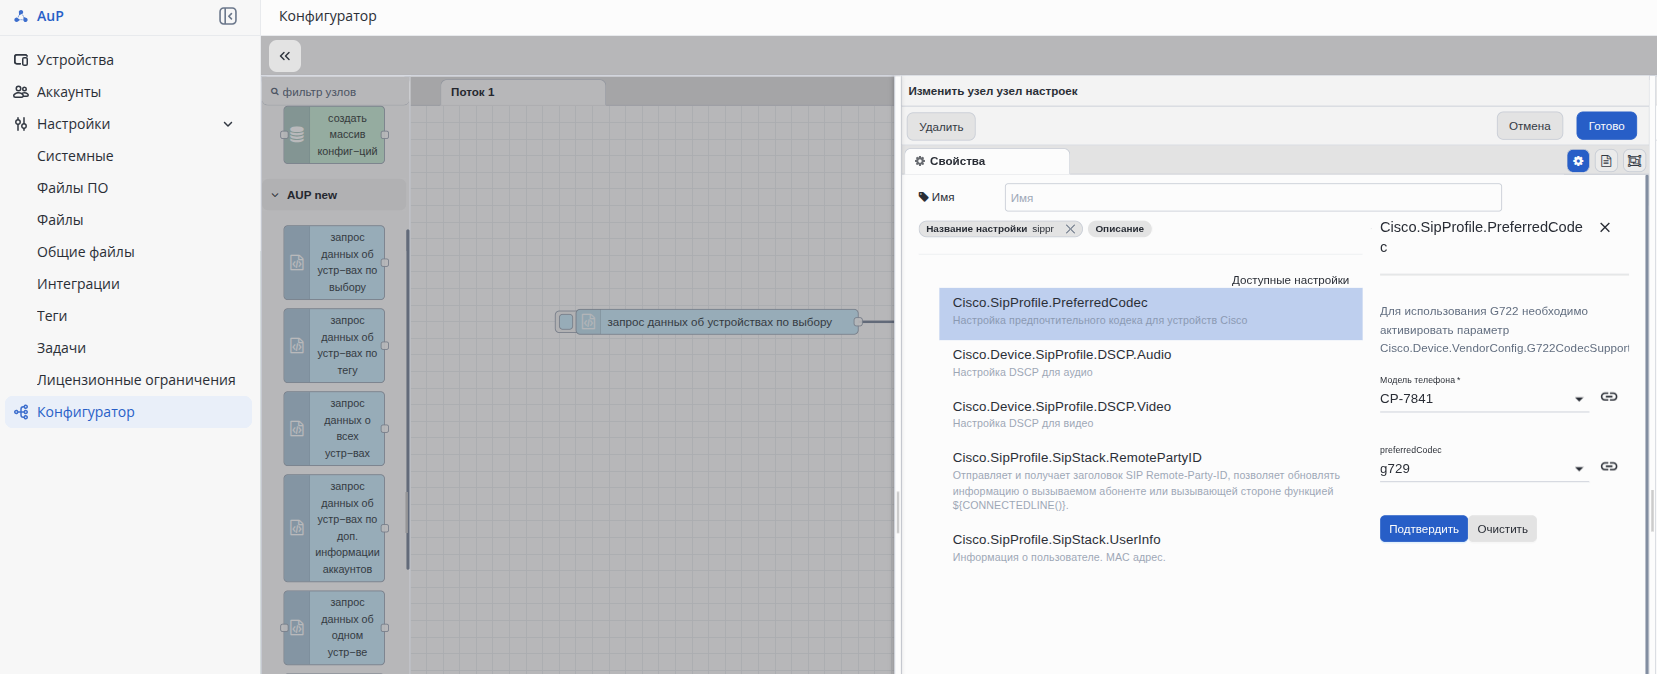Focus the Имя input field
Screen dimensions: 1657x674
click(x=1253, y=197)
